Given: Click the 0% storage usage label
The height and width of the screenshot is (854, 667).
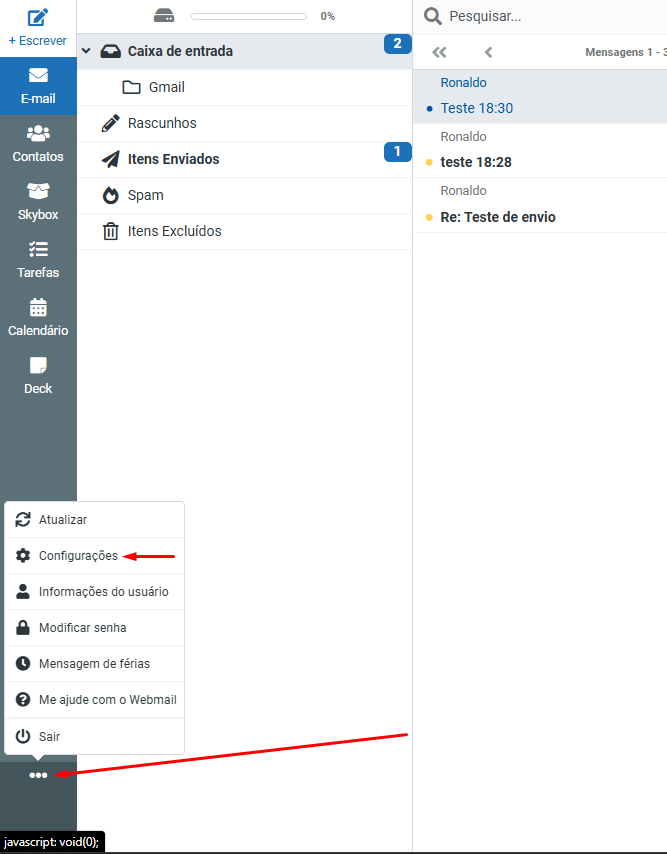Looking at the screenshot, I should (x=328, y=16).
